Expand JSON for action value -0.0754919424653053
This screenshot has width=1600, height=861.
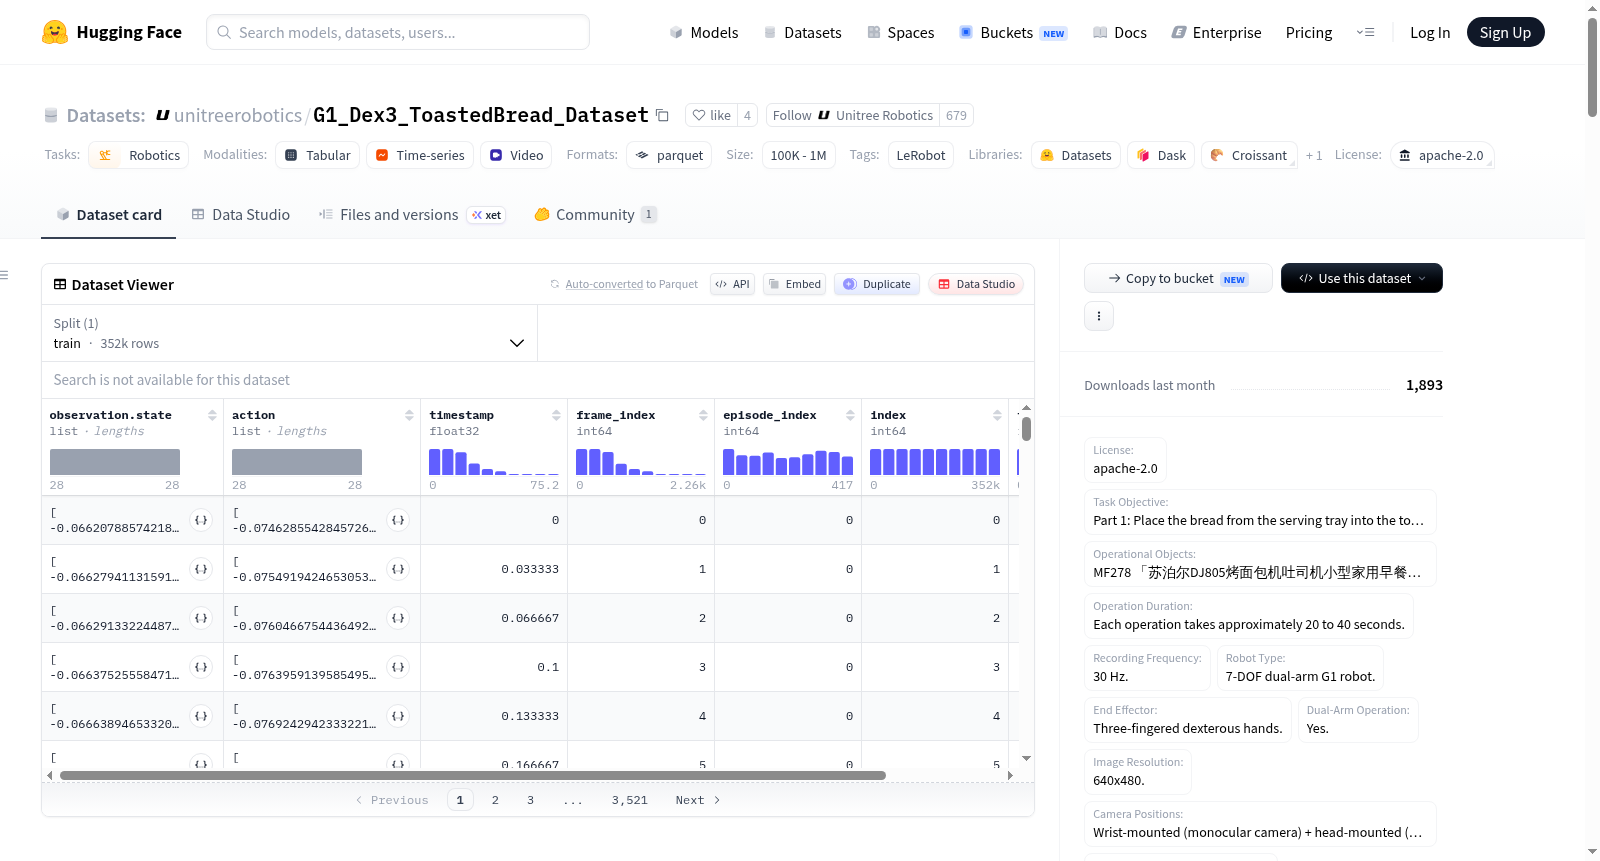click(398, 569)
